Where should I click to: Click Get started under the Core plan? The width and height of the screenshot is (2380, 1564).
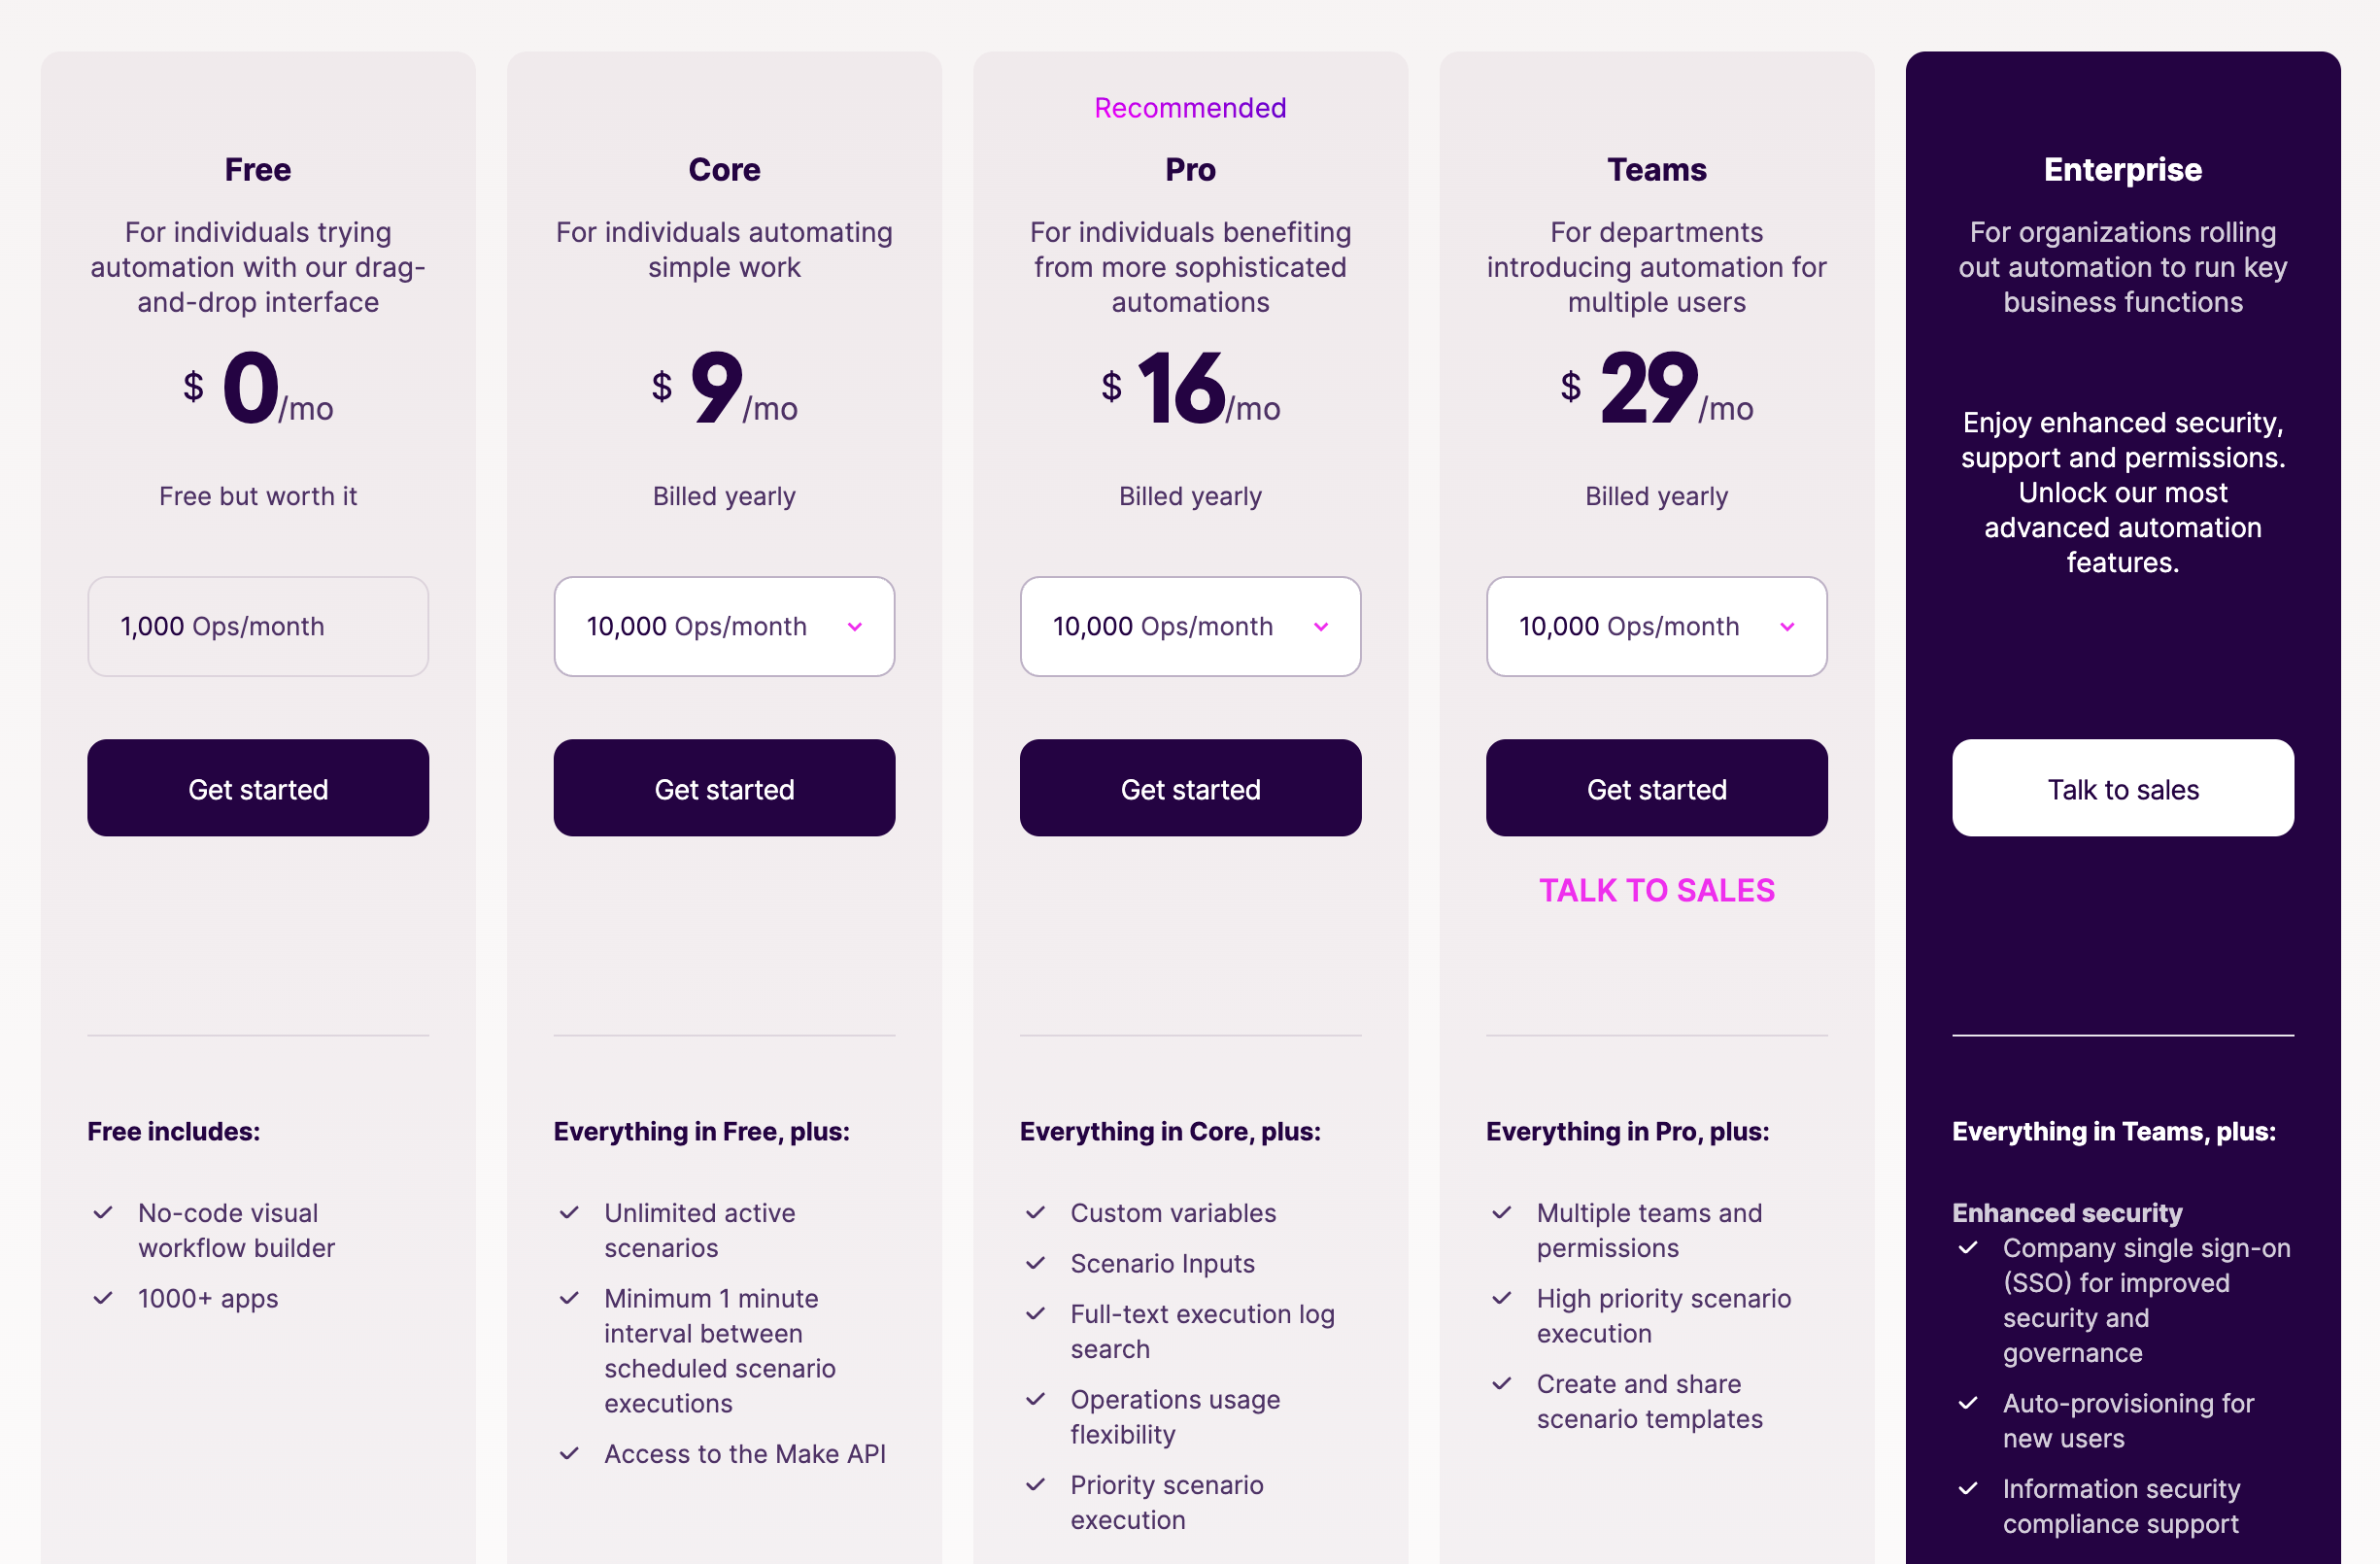724,788
